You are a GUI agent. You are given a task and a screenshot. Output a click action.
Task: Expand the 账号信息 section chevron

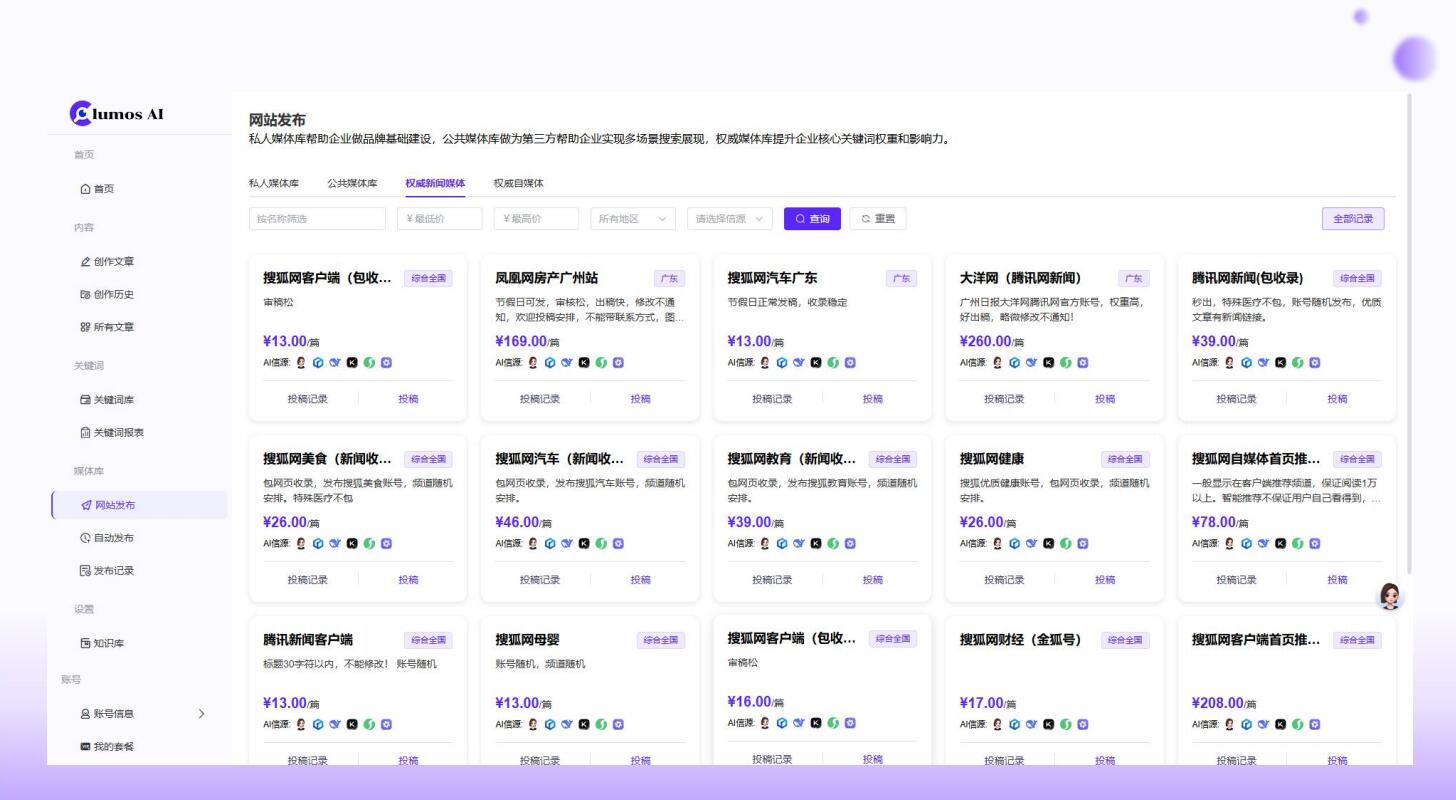tap(201, 713)
